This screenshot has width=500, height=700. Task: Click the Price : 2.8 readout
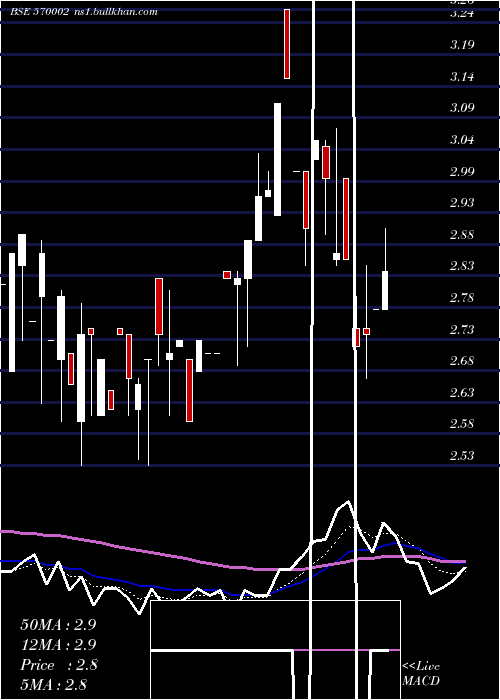tap(58, 665)
